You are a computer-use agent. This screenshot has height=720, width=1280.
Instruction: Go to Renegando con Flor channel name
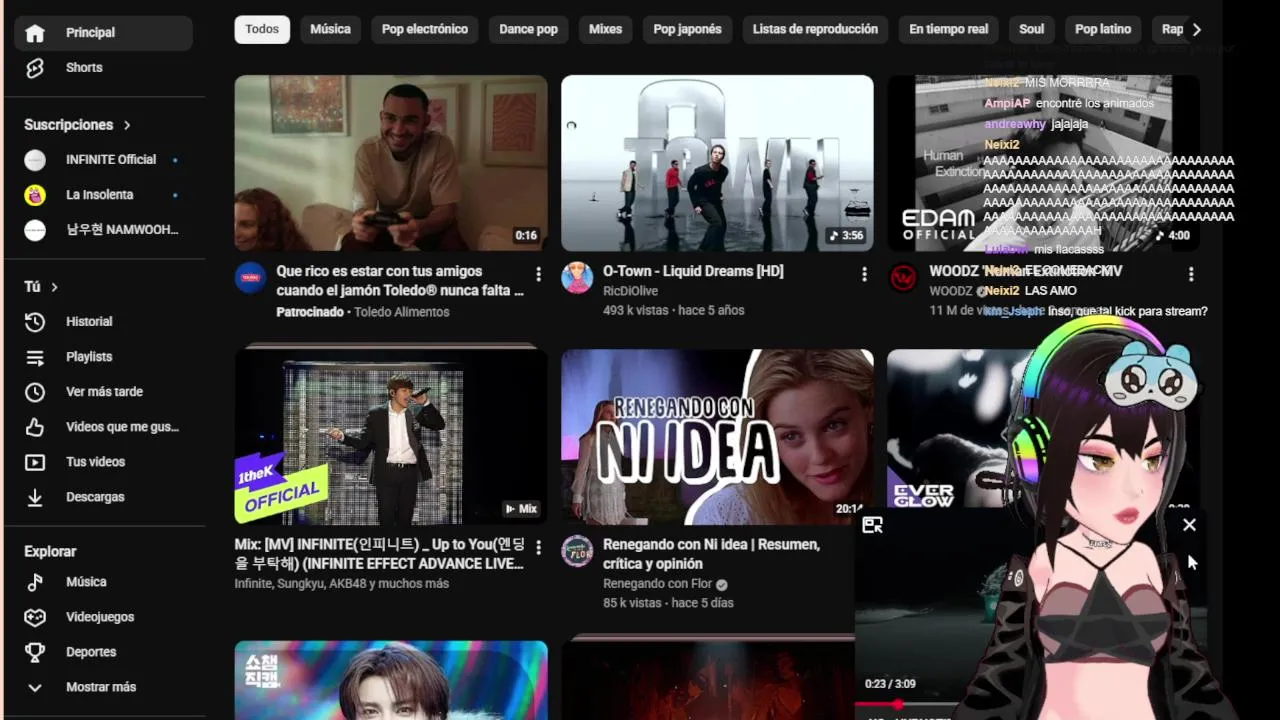click(x=657, y=584)
